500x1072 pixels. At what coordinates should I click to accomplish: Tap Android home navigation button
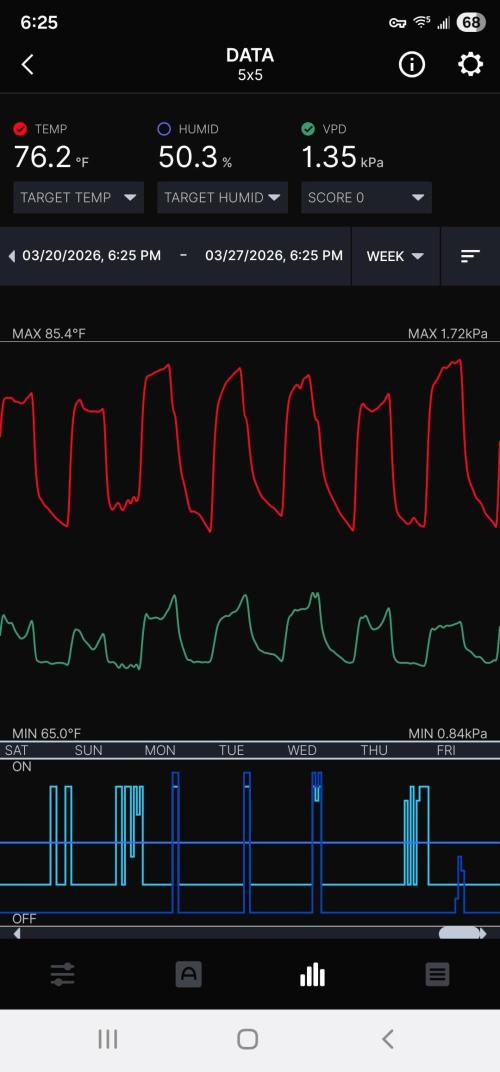(x=247, y=1039)
